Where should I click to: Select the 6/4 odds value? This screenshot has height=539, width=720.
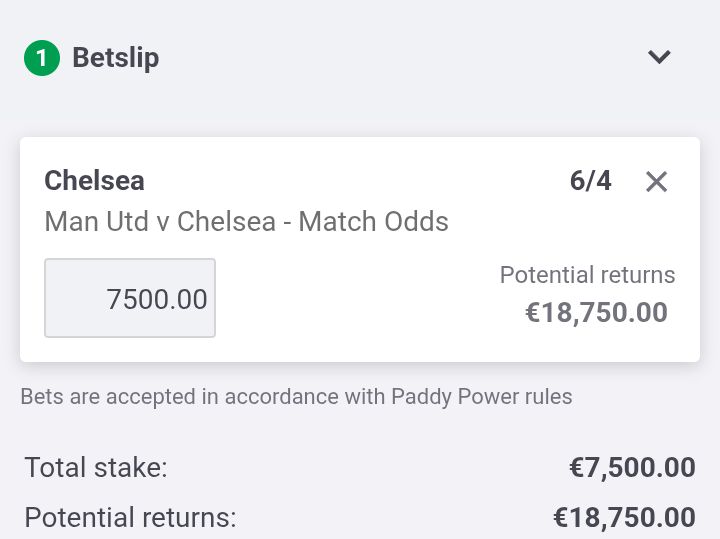(x=591, y=180)
